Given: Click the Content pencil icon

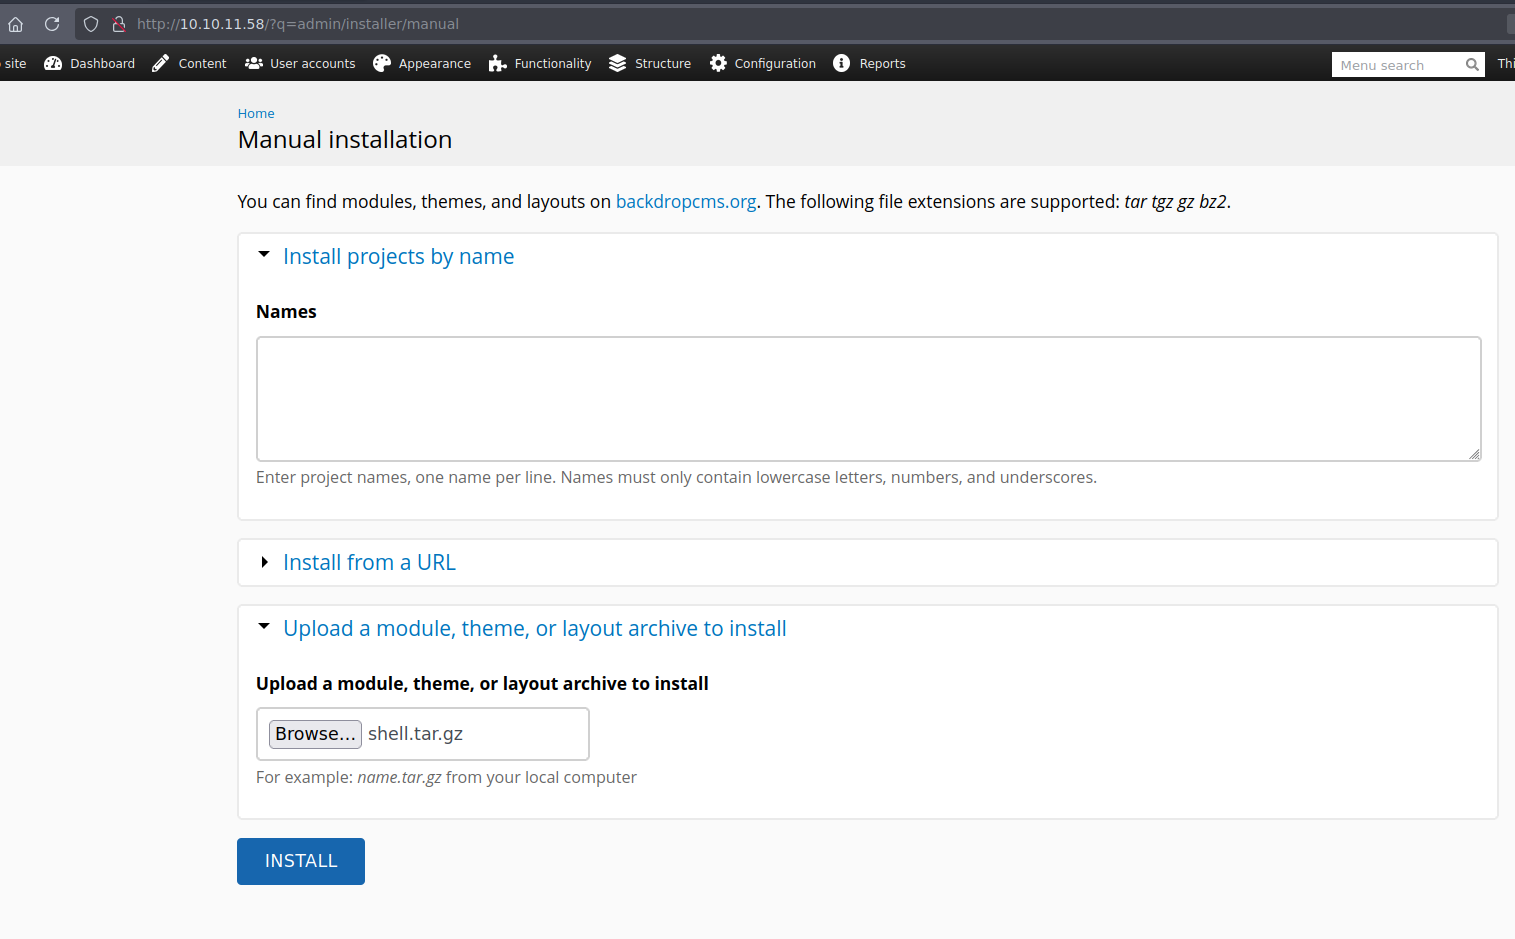Looking at the screenshot, I should point(161,63).
